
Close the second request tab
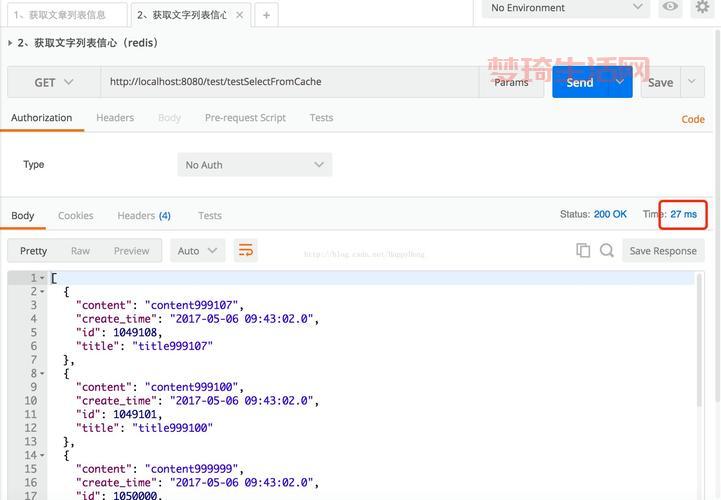(240, 15)
